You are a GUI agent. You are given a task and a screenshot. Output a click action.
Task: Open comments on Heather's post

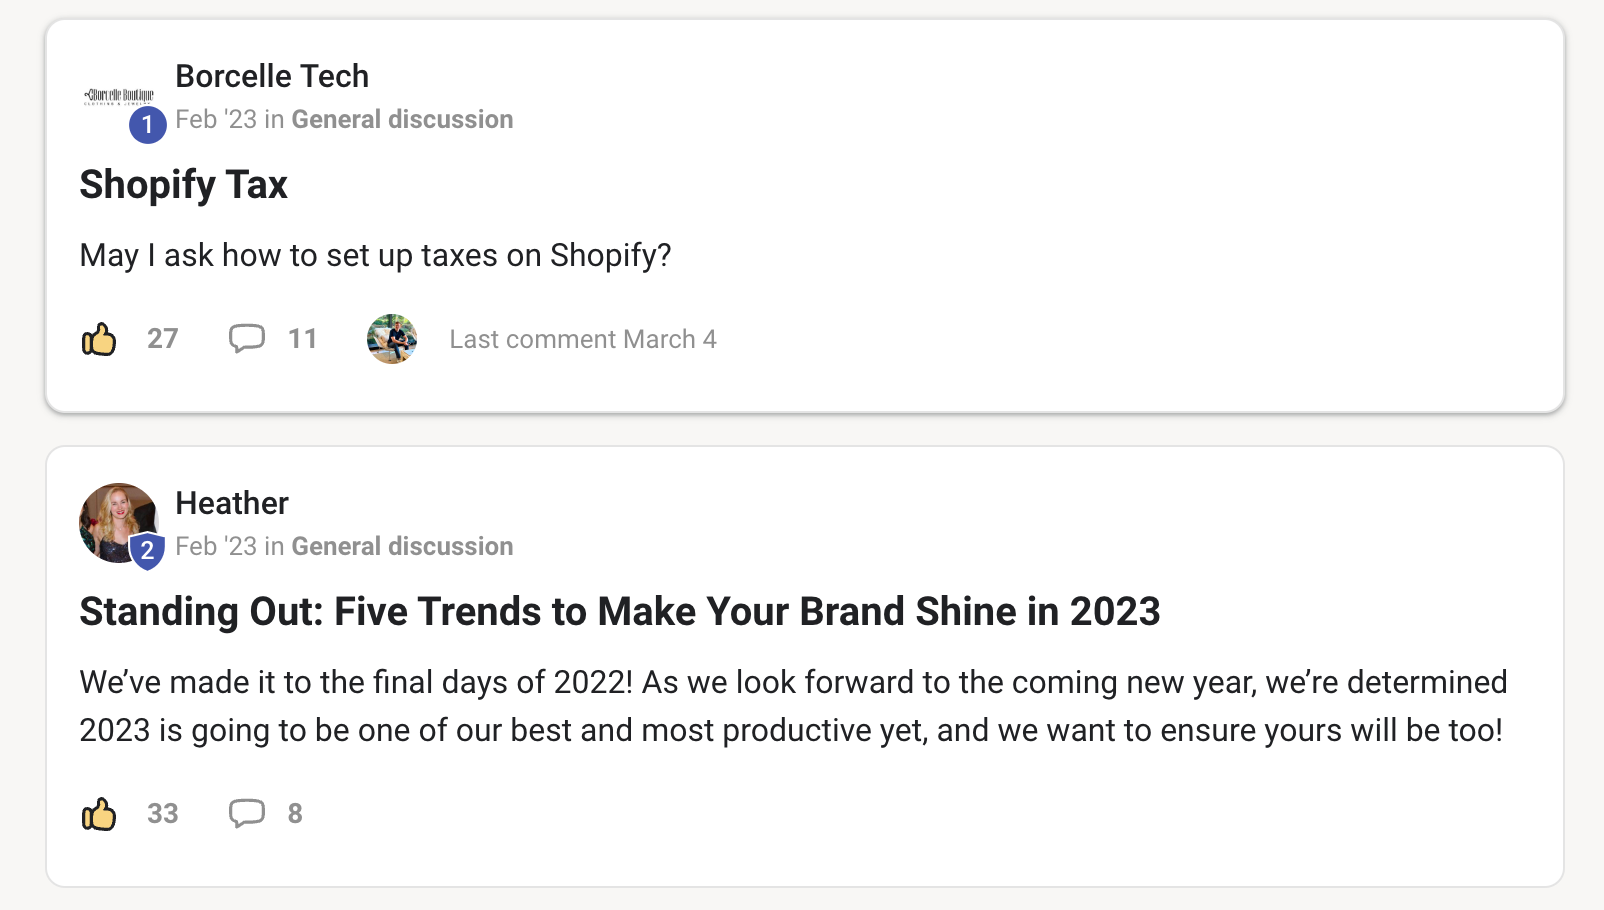(246, 813)
